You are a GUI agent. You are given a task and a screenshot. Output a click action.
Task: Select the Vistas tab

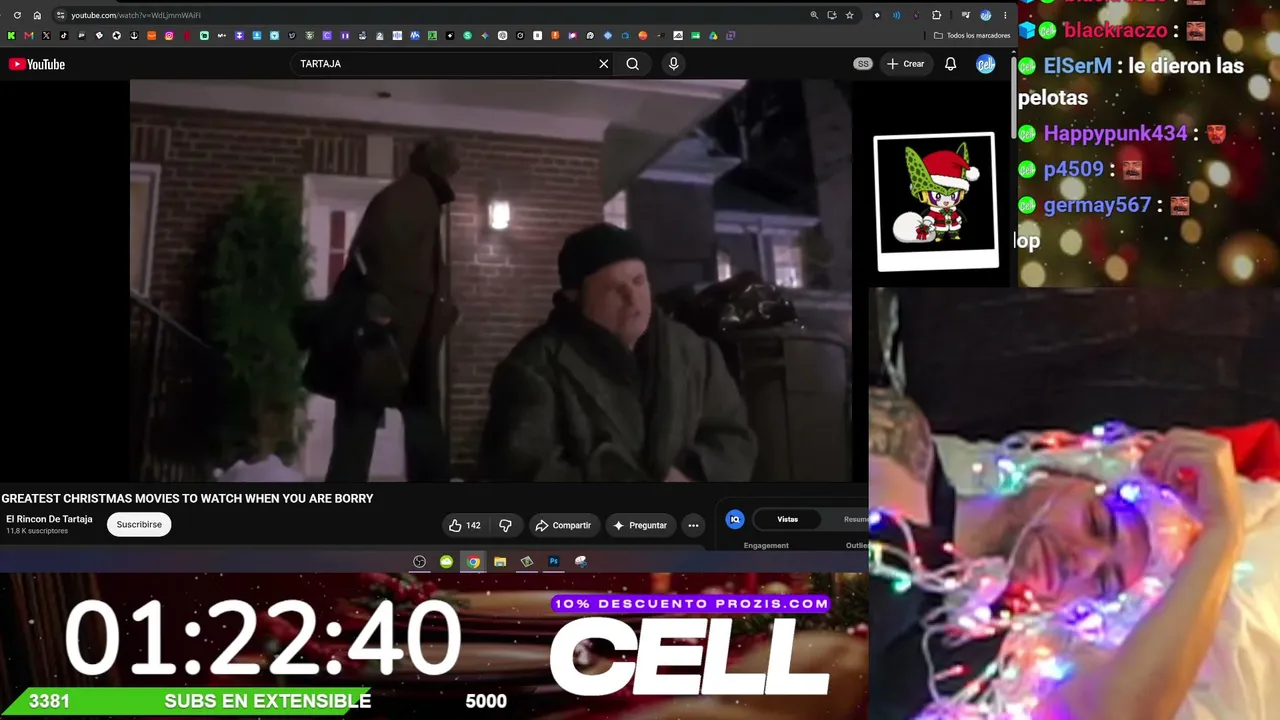[788, 519]
